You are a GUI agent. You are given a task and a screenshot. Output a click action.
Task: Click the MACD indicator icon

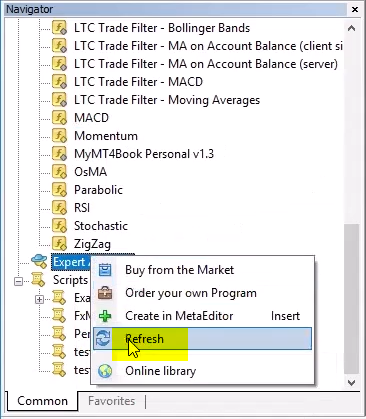click(x=60, y=118)
